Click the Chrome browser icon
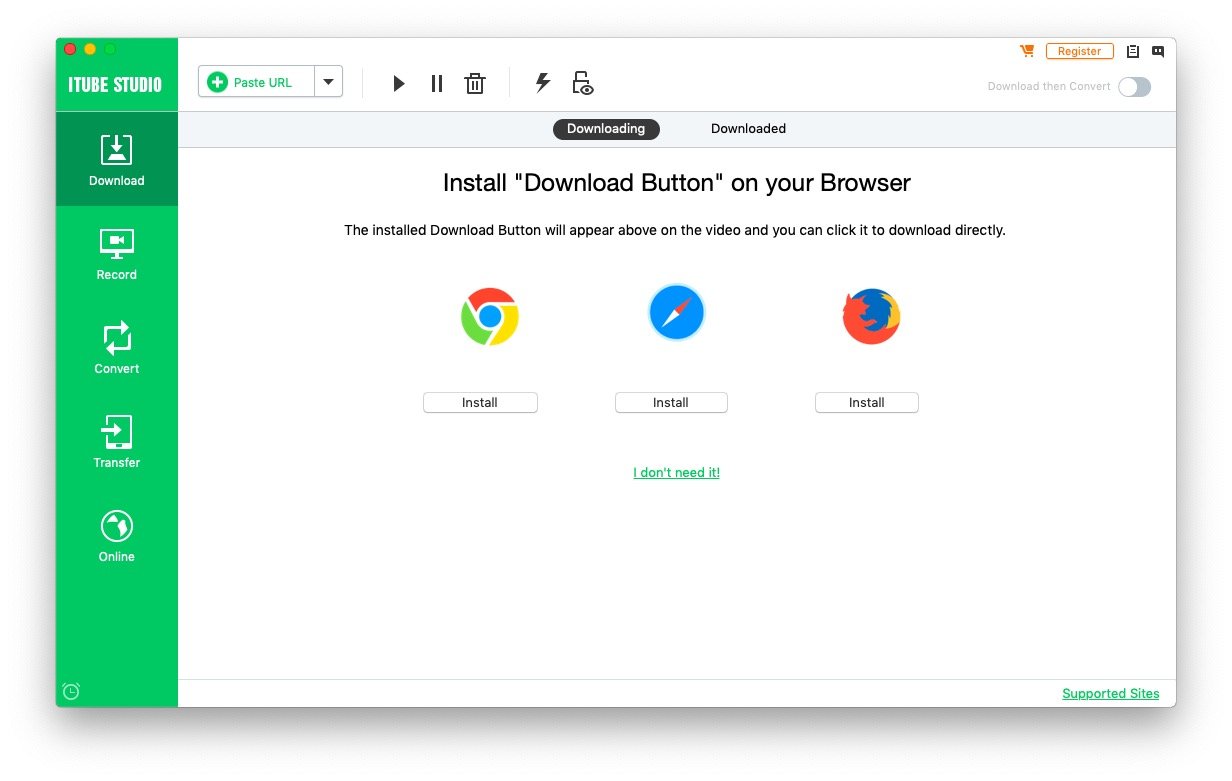The width and height of the screenshot is (1232, 781). tap(490, 317)
